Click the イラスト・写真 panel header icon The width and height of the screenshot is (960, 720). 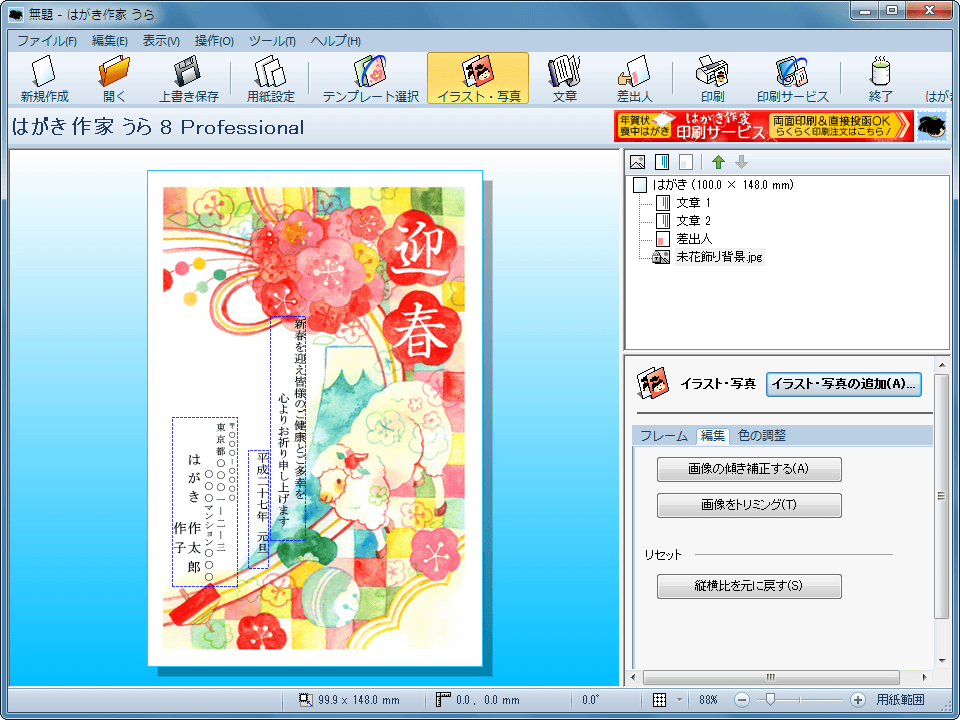[x=653, y=384]
